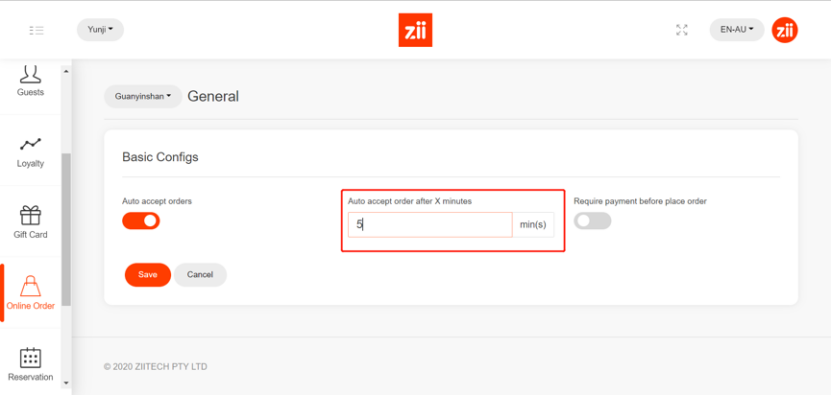Screen dimensions: 831x396
Task: Disable Auto accept orders switch
Action: pos(141,221)
